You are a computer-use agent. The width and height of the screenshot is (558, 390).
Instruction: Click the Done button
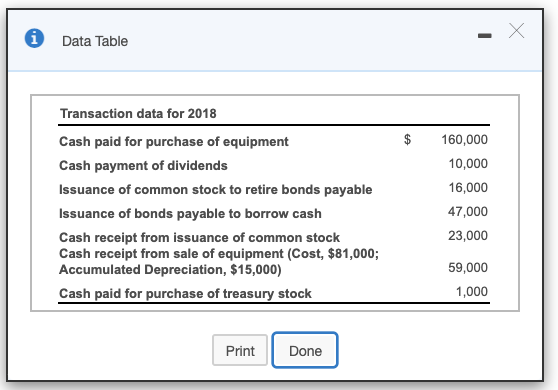[305, 350]
